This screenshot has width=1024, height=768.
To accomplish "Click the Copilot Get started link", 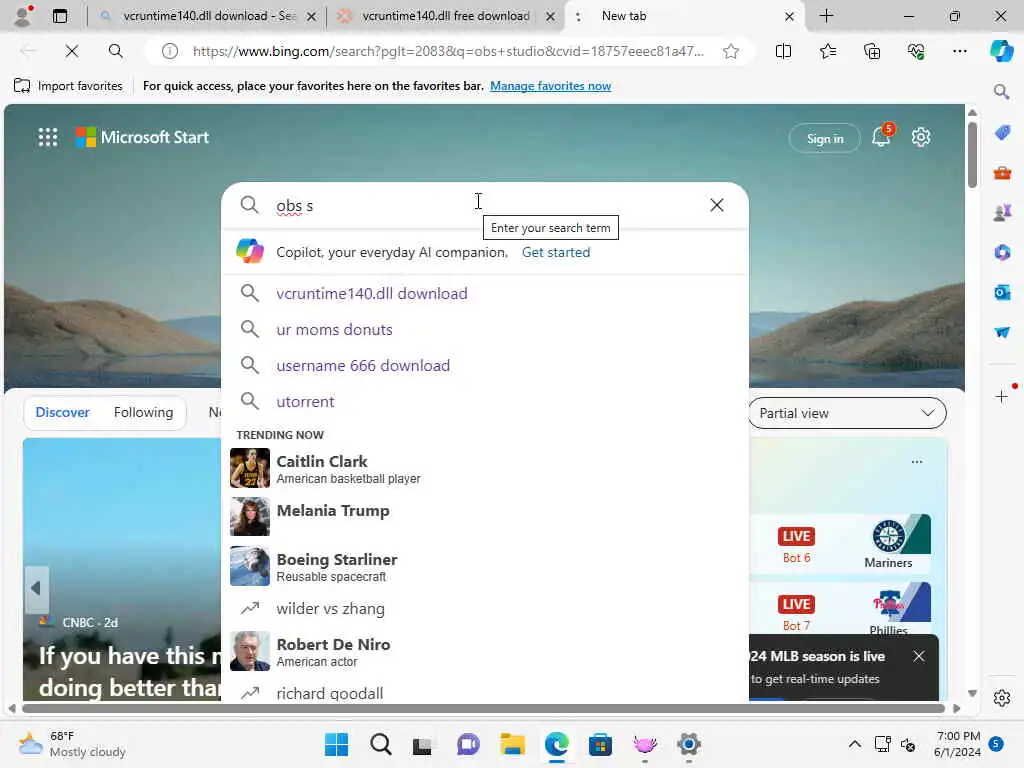I will 556,252.
